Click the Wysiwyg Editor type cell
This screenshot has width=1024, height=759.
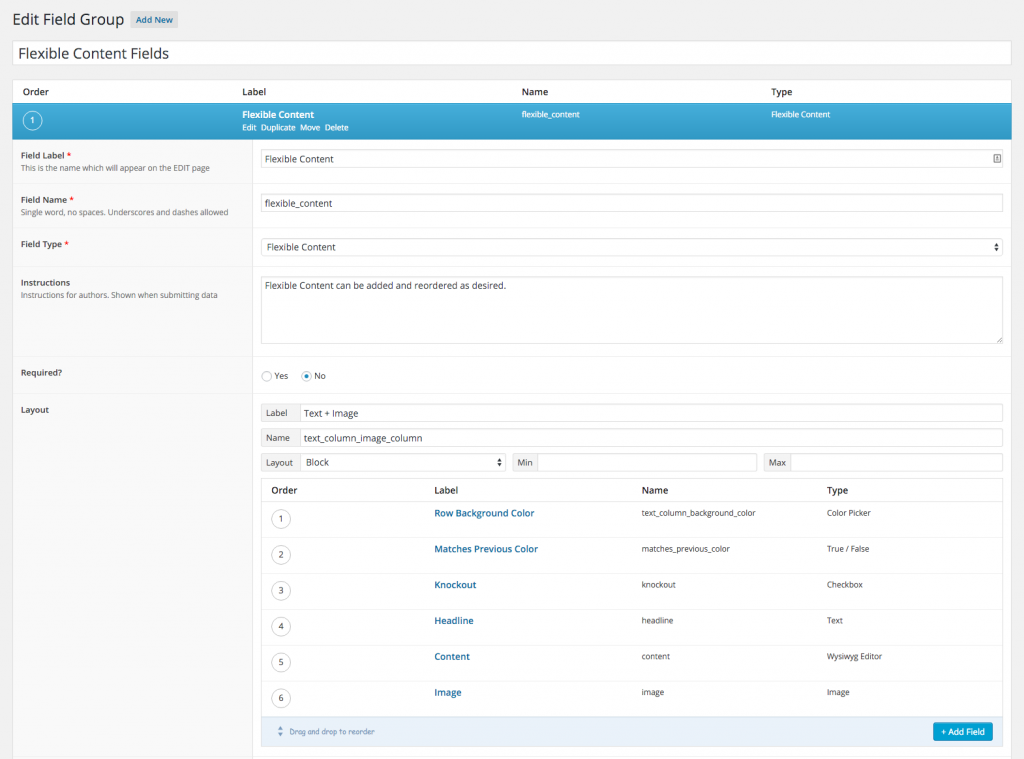(x=854, y=657)
